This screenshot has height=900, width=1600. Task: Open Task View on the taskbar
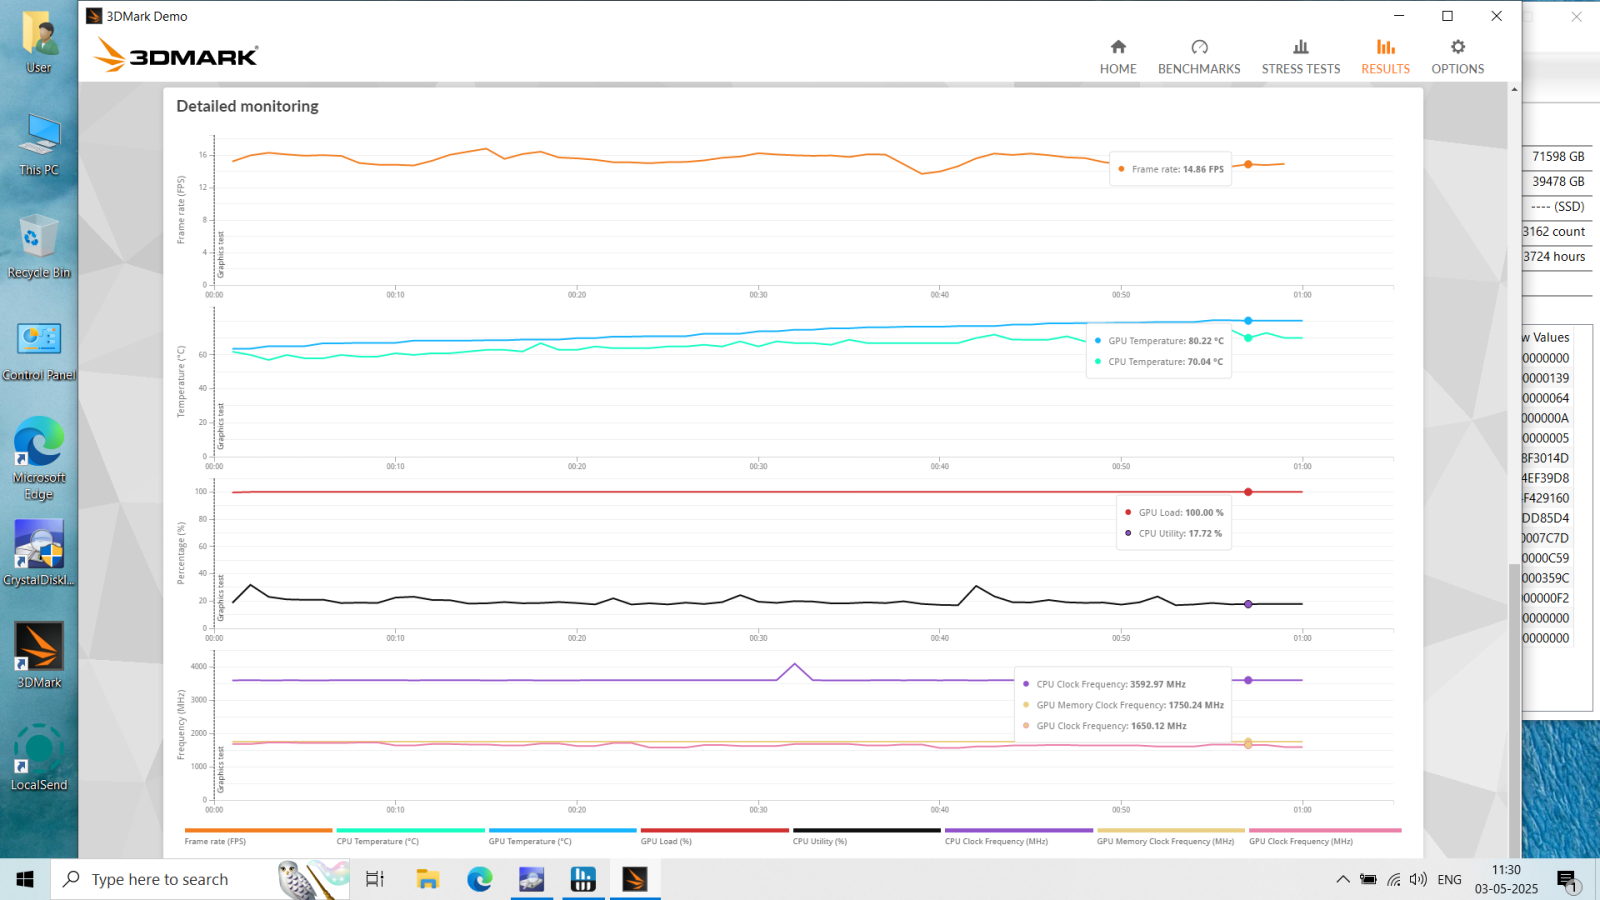click(375, 879)
